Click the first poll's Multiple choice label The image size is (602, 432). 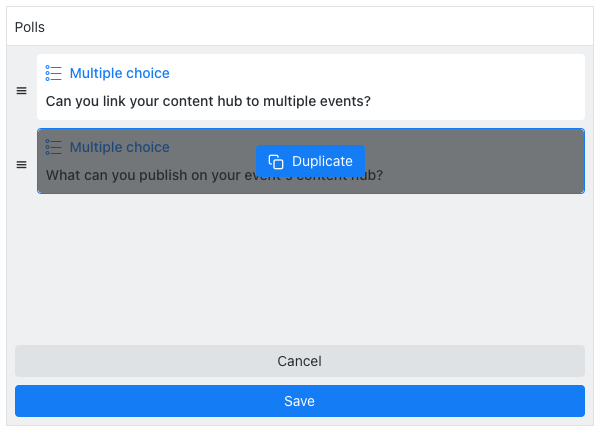(119, 73)
